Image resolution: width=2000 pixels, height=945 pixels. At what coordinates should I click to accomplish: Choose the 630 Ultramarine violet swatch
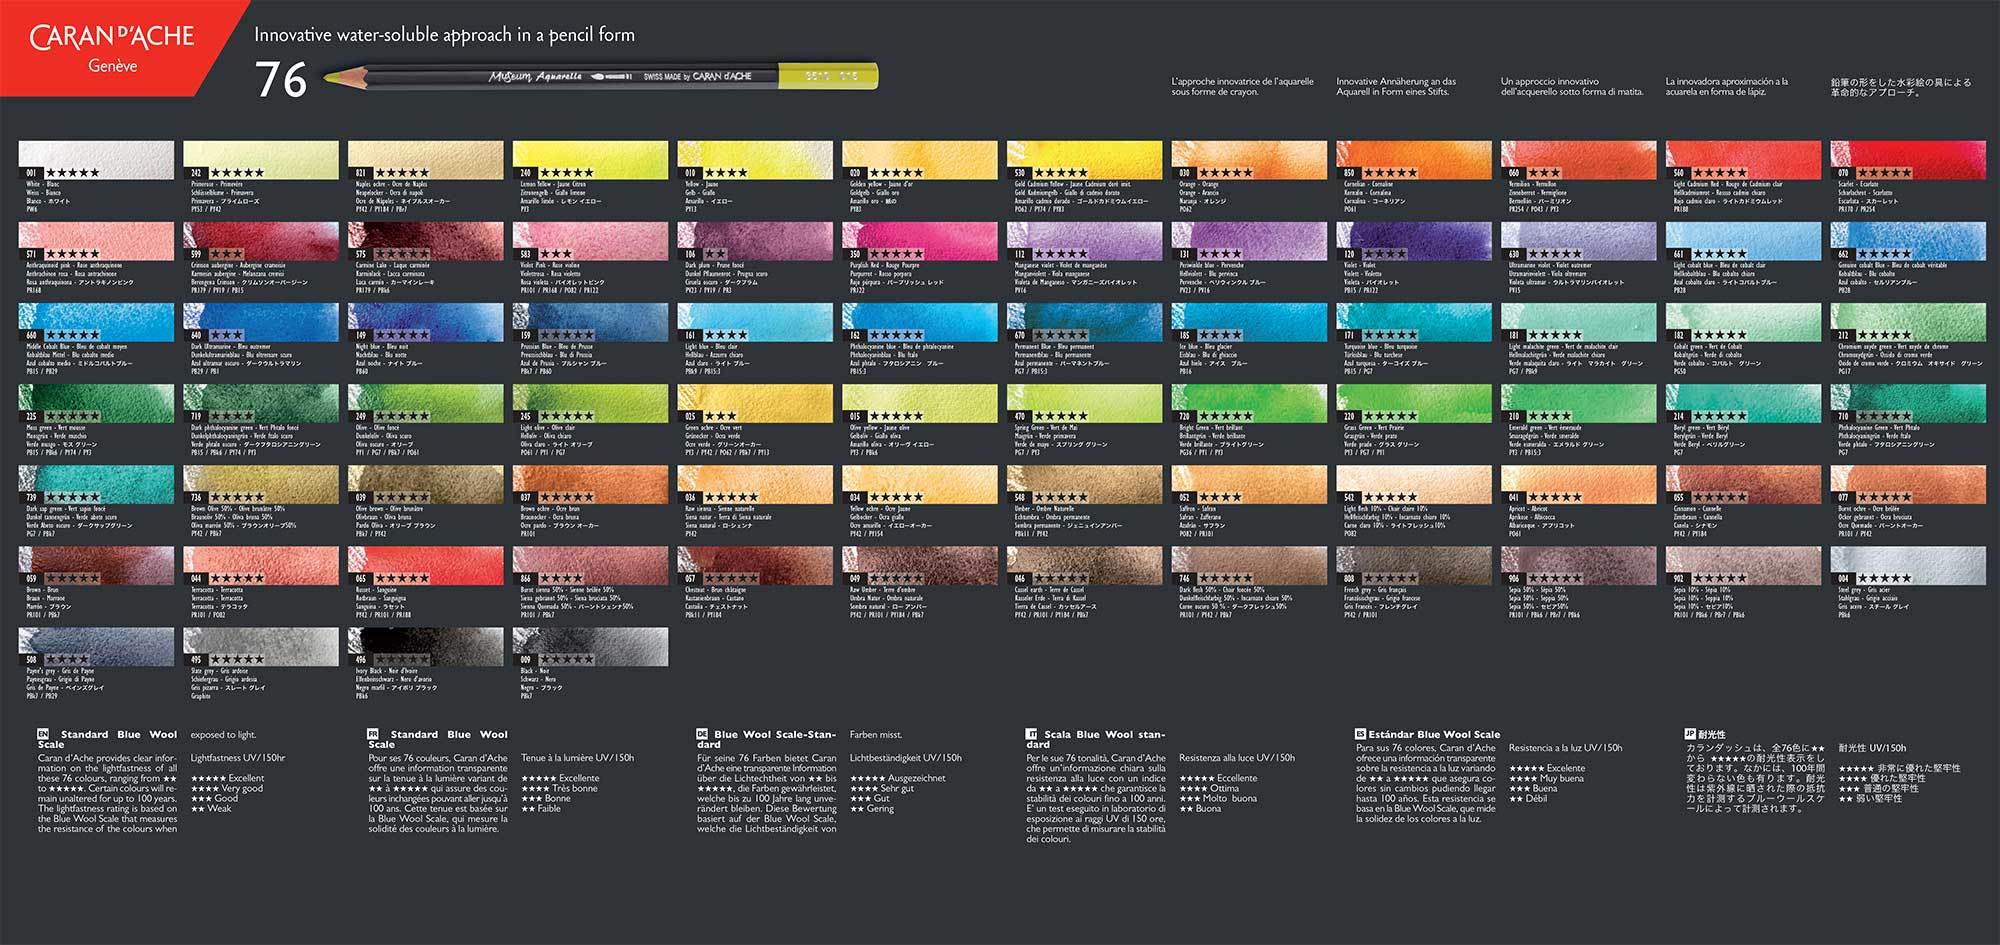1579,242
